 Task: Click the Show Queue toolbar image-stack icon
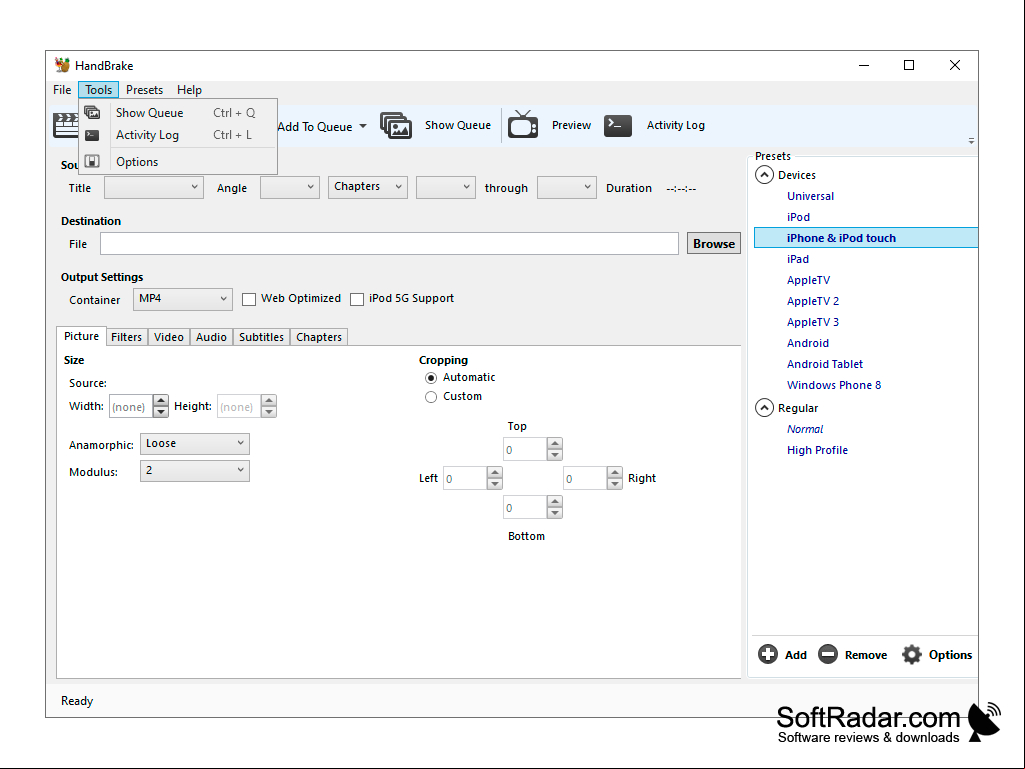point(396,125)
